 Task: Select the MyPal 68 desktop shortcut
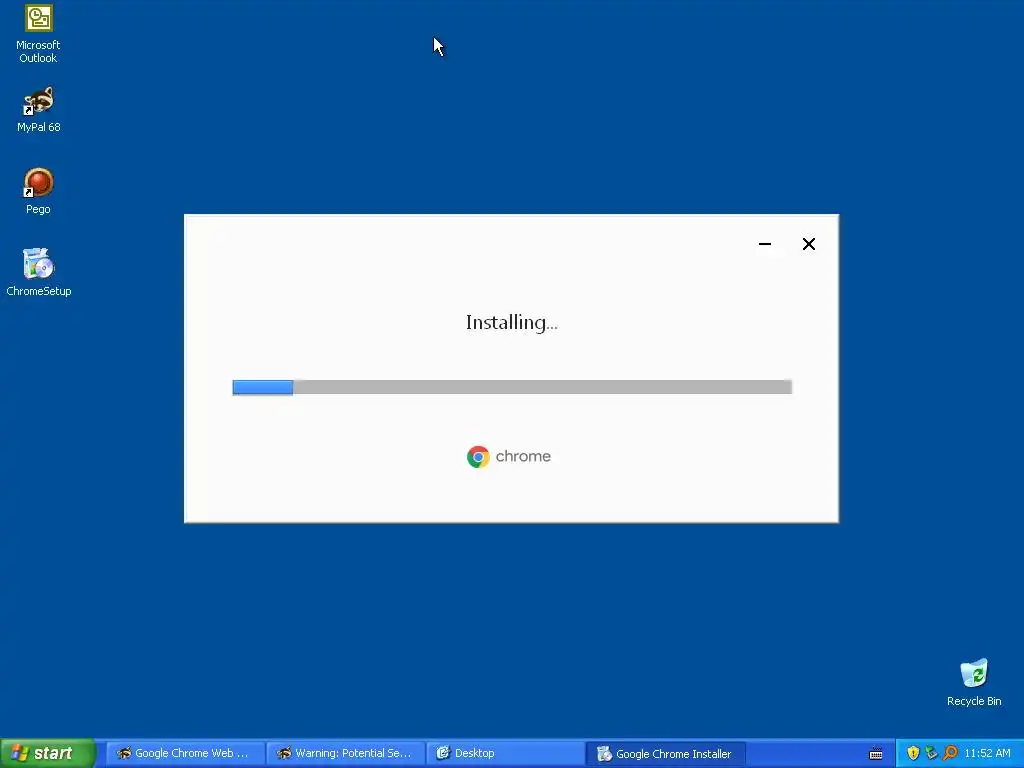pyautogui.click(x=39, y=110)
